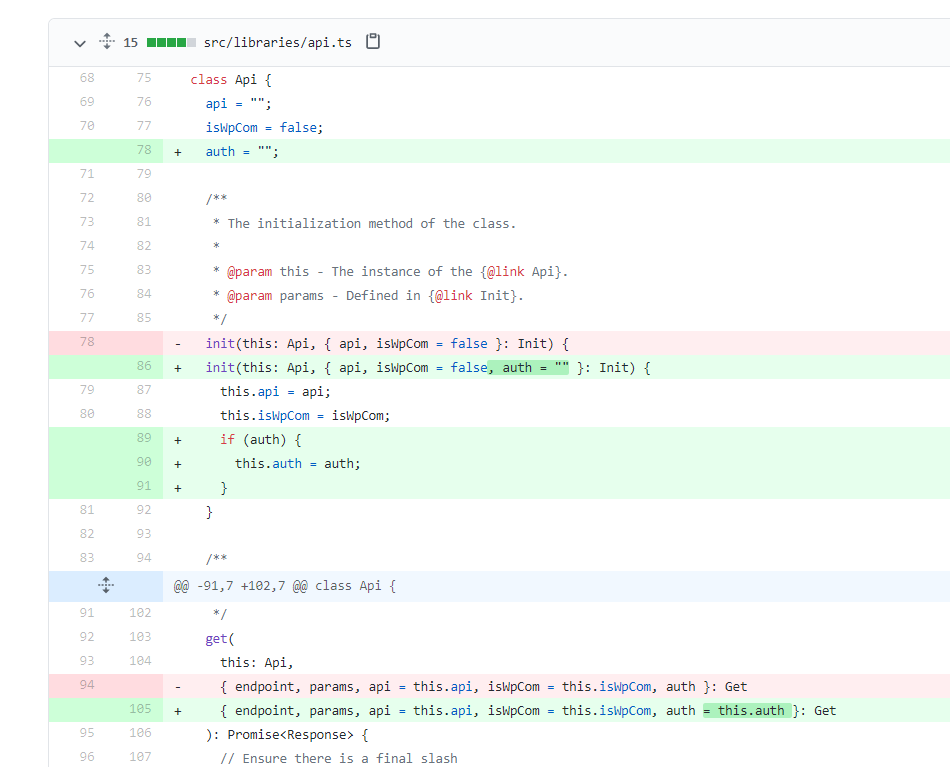The image size is (950, 767).
Task: Select added line number 105
Action: (140, 710)
